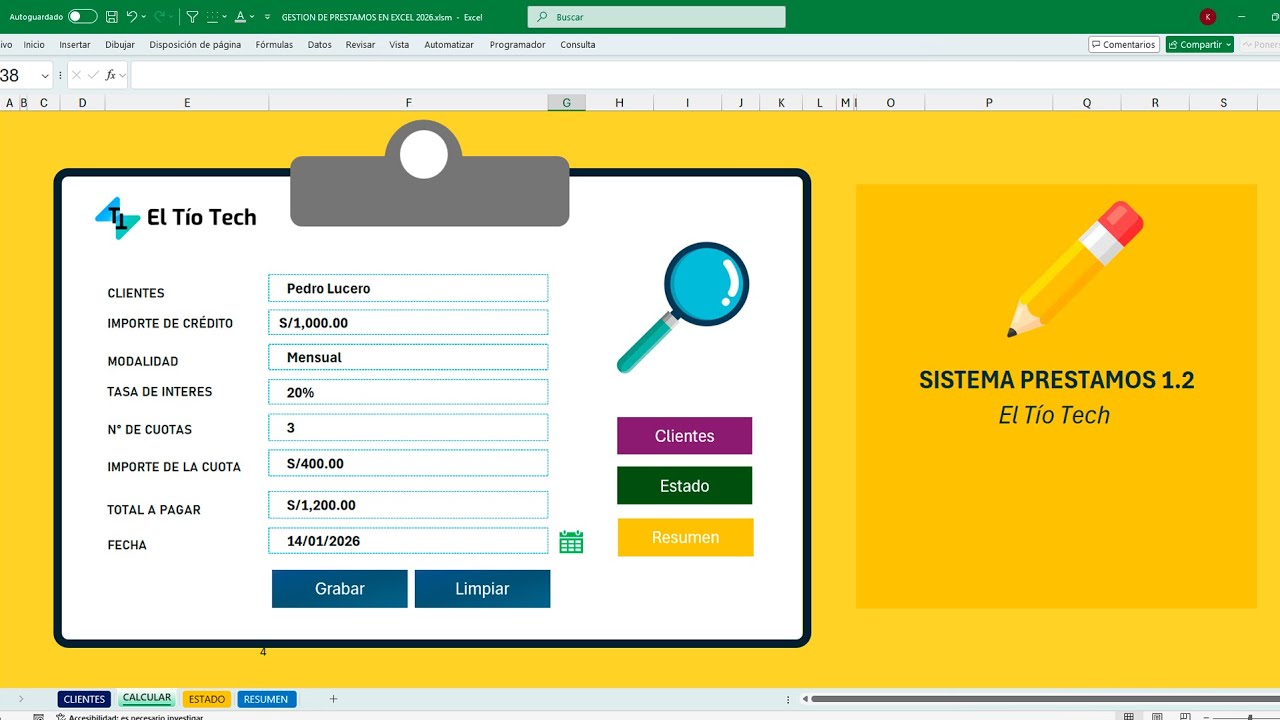Open the Insertar ribbon tab
Screen dimensions: 1280x720
tap(75, 45)
